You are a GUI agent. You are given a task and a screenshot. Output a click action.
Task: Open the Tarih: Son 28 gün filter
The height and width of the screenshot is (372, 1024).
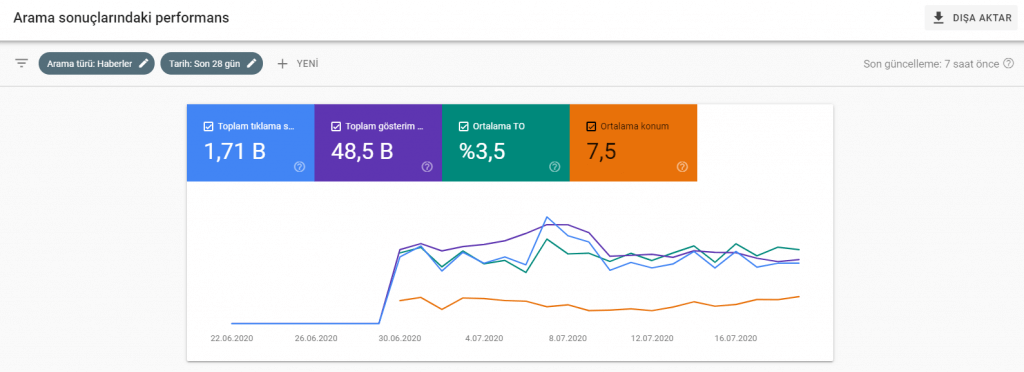tap(212, 63)
